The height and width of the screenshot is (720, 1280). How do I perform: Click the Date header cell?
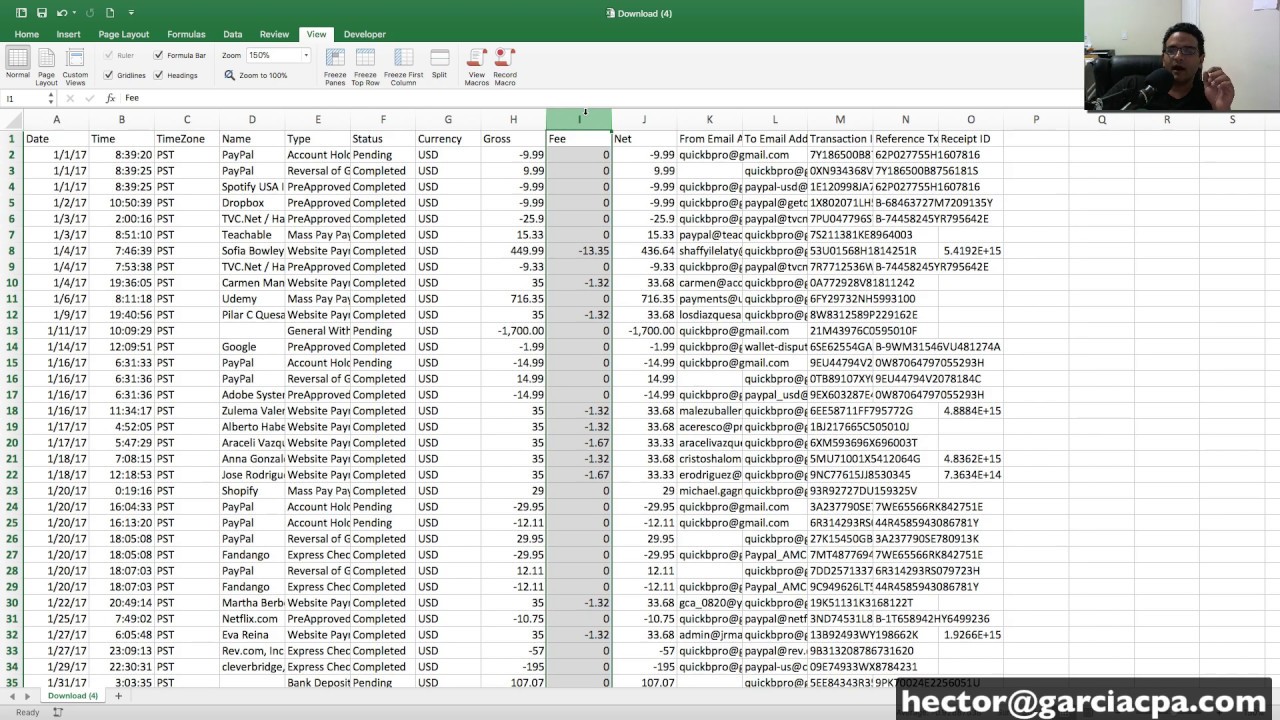(x=56, y=139)
